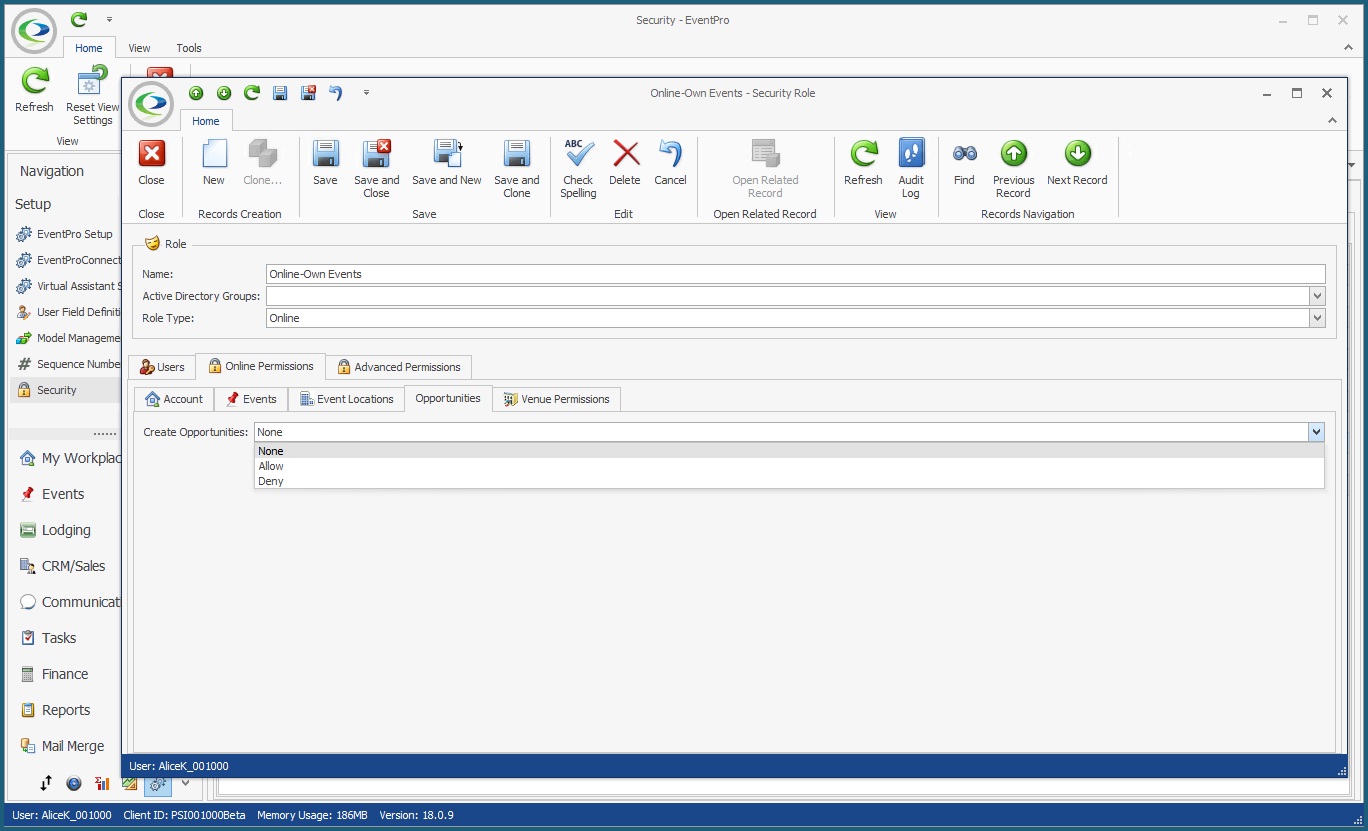This screenshot has width=1368, height=831.
Task: Open the View tab in the main EventPro window
Action: [139, 48]
